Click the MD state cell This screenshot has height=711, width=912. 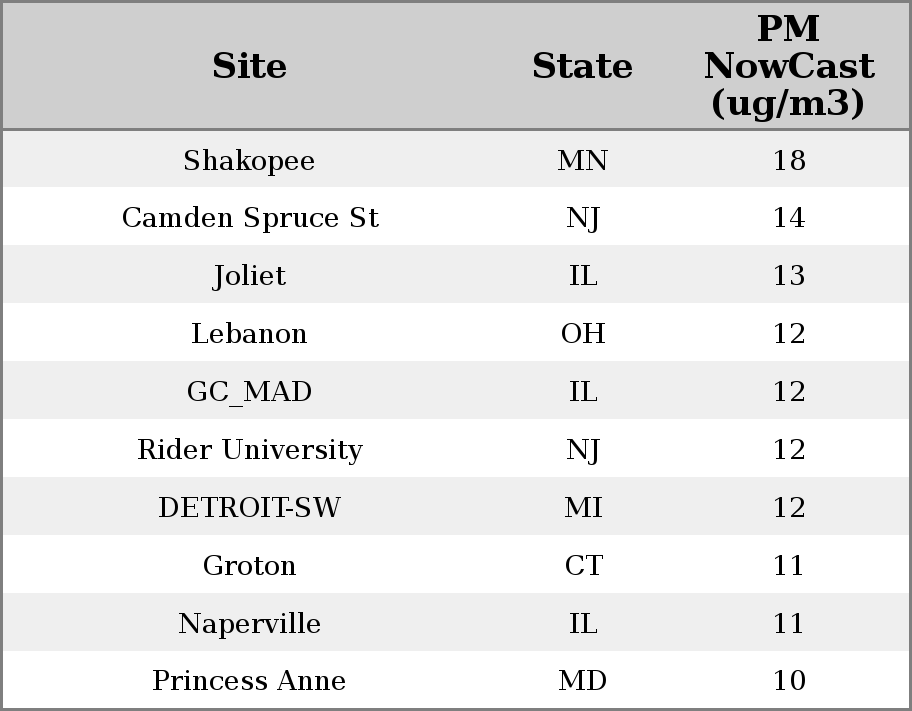582,681
